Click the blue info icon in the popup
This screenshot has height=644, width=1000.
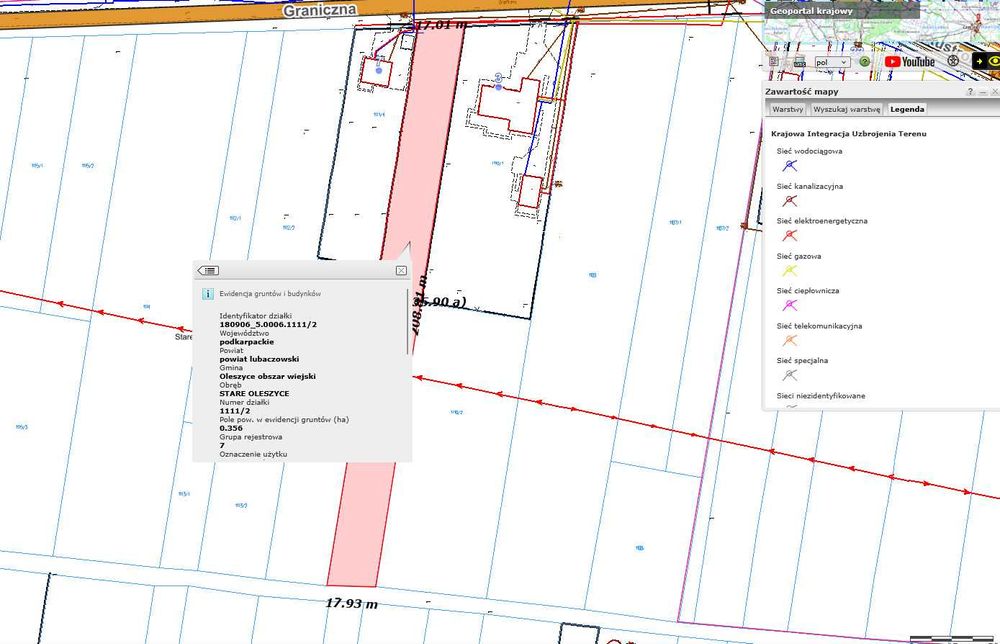207,294
